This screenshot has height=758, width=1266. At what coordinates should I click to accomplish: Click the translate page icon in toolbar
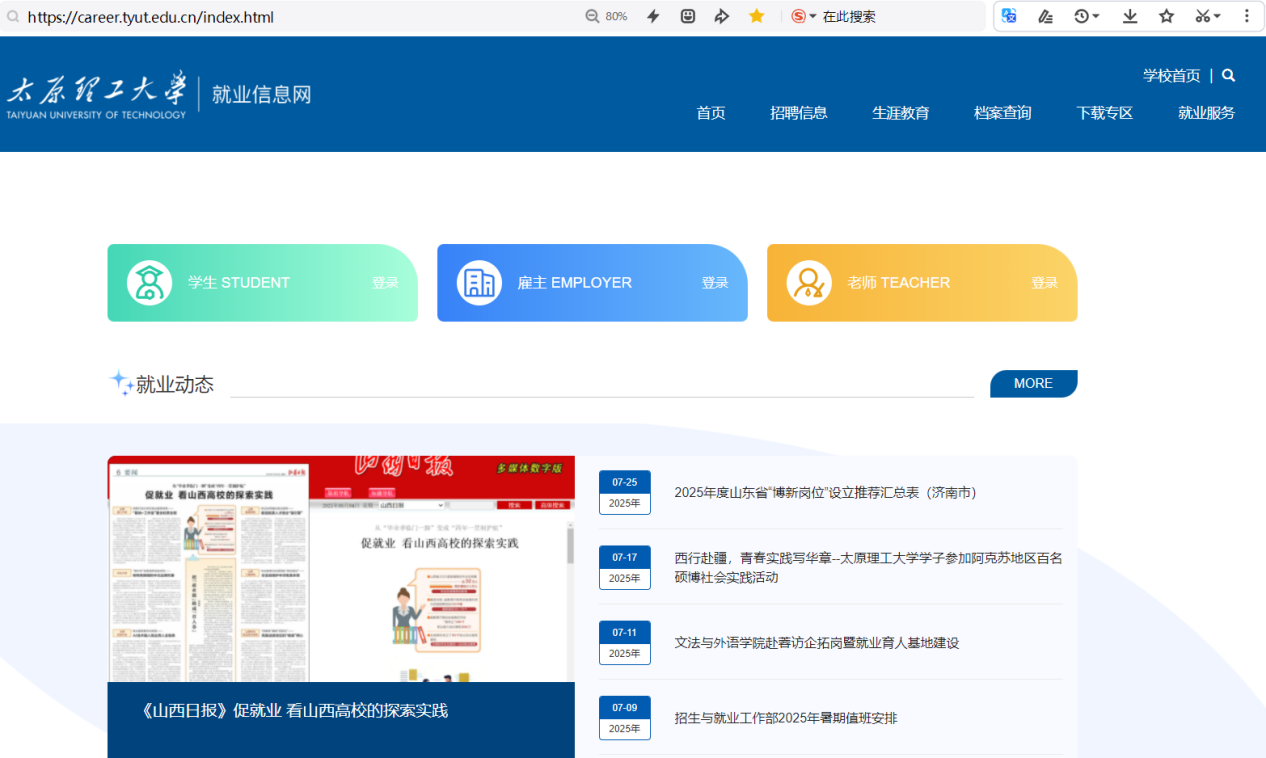[x=1009, y=16]
